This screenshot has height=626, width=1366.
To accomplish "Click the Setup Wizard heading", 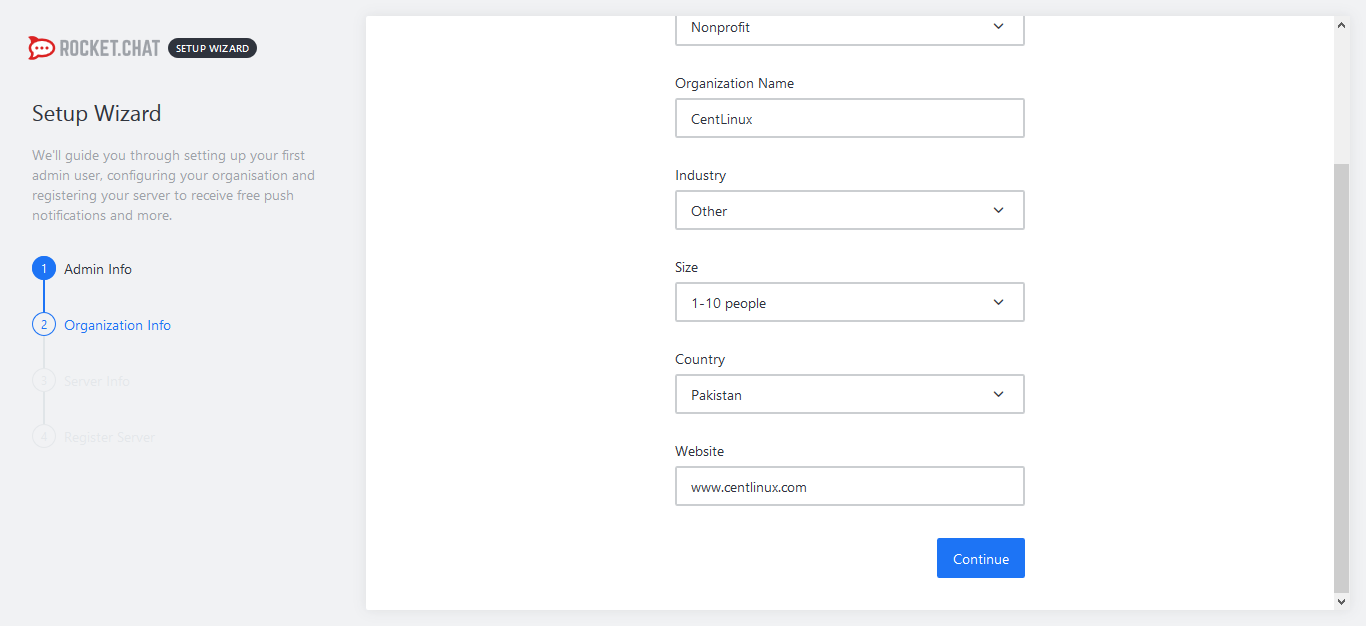I will [96, 113].
